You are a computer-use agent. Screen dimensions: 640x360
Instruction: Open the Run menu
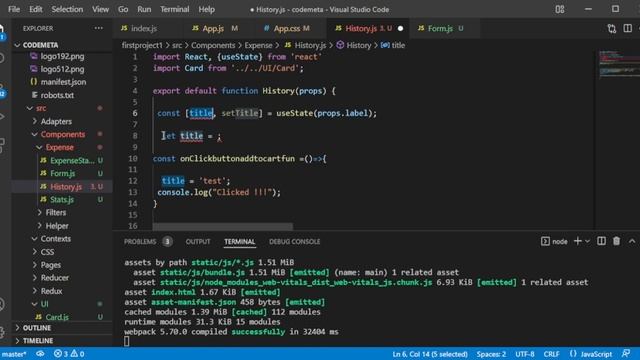(x=144, y=9)
